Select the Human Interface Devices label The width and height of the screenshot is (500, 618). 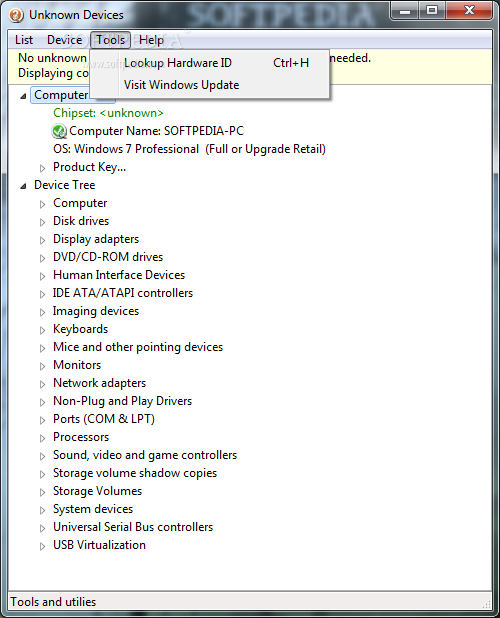(x=119, y=275)
